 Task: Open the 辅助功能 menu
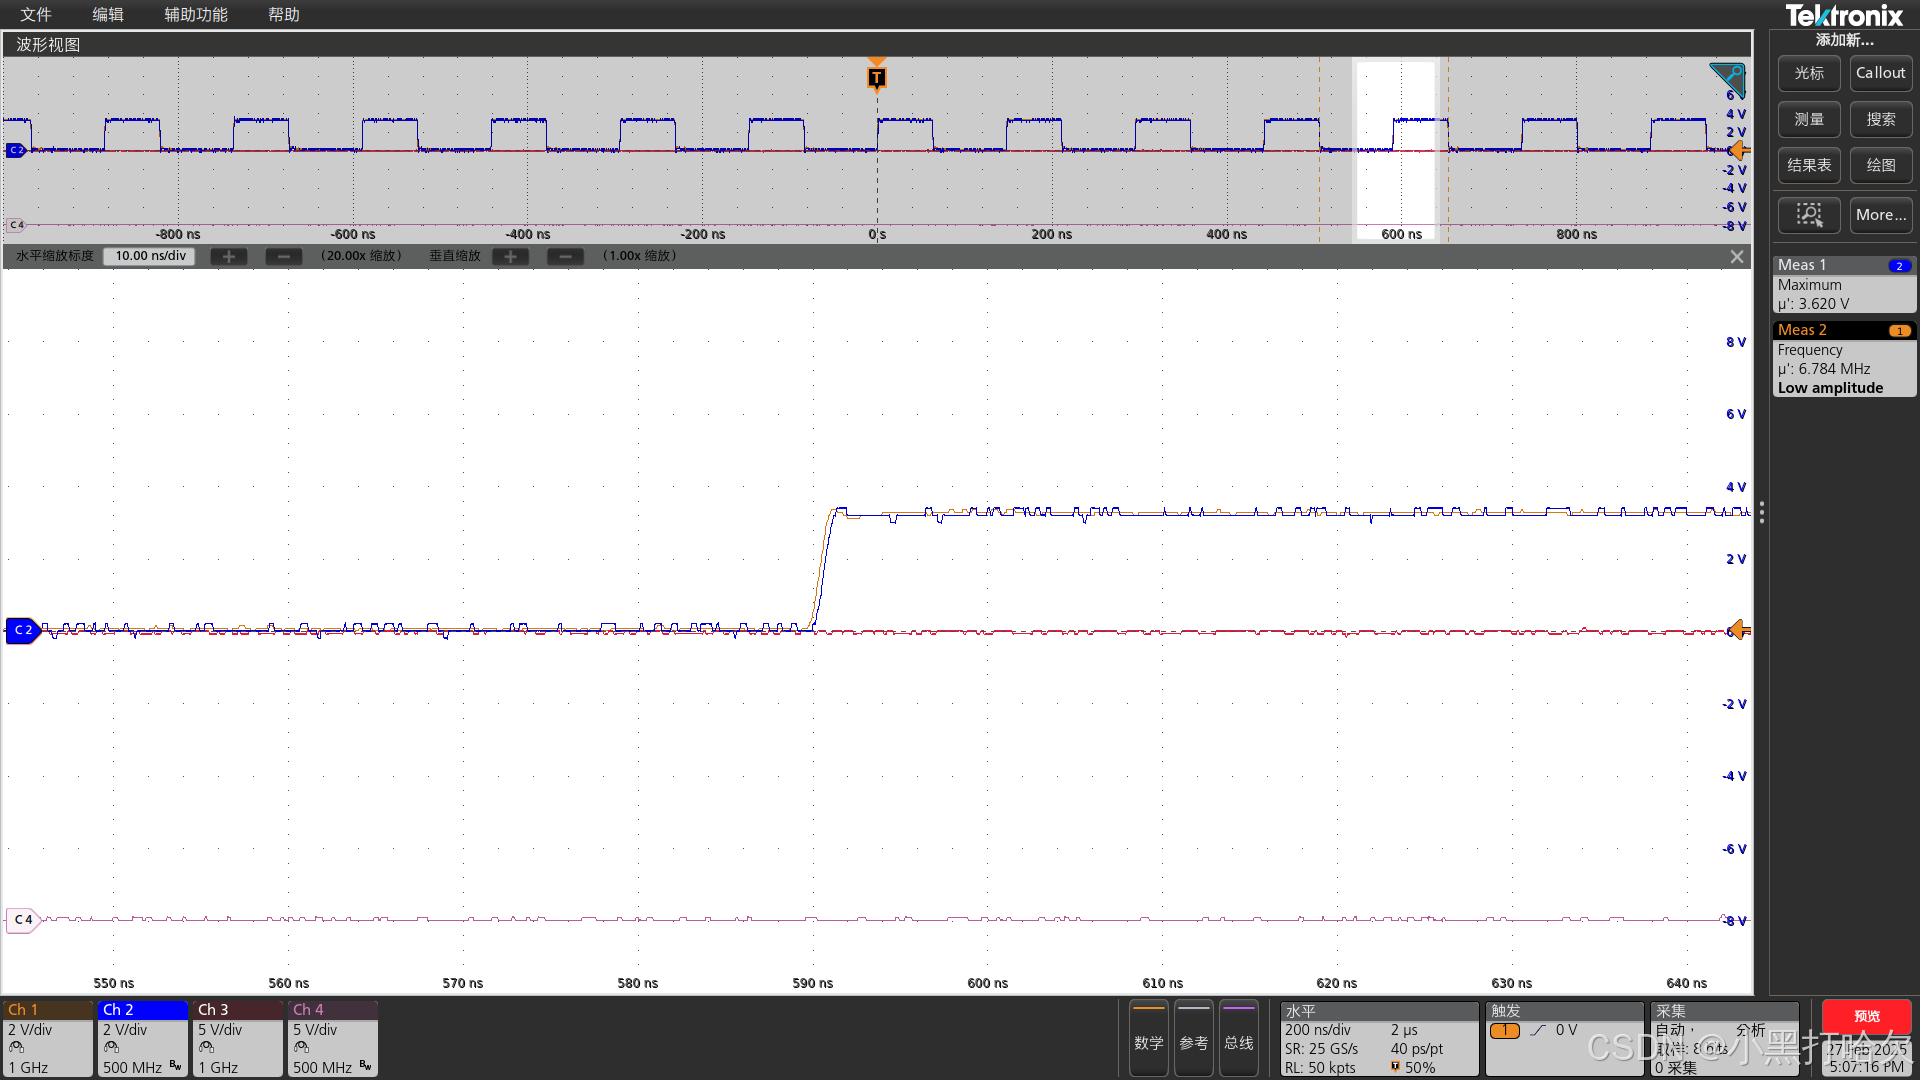196,15
